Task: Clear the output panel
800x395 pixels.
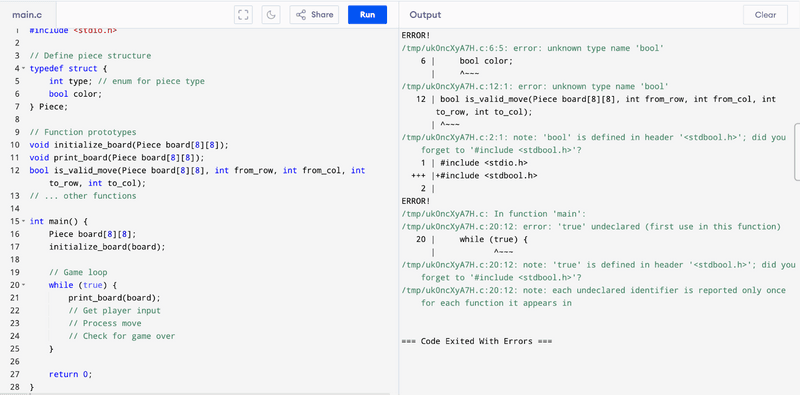Action: coord(765,15)
